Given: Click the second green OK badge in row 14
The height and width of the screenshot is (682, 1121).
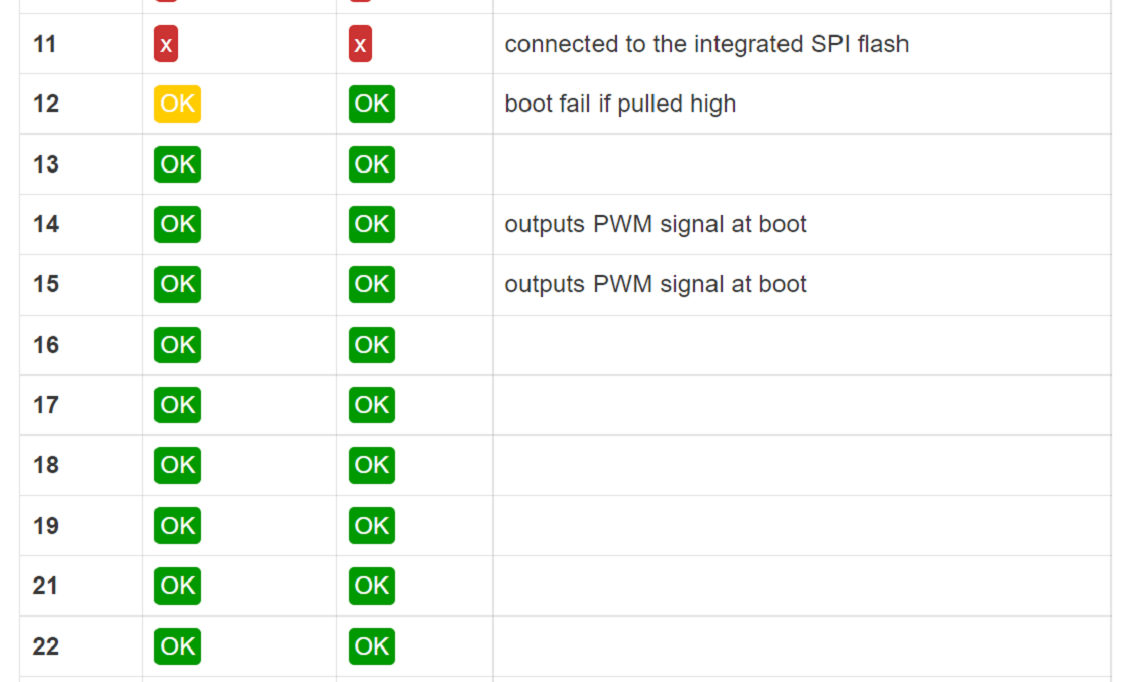Looking at the screenshot, I should coord(371,224).
